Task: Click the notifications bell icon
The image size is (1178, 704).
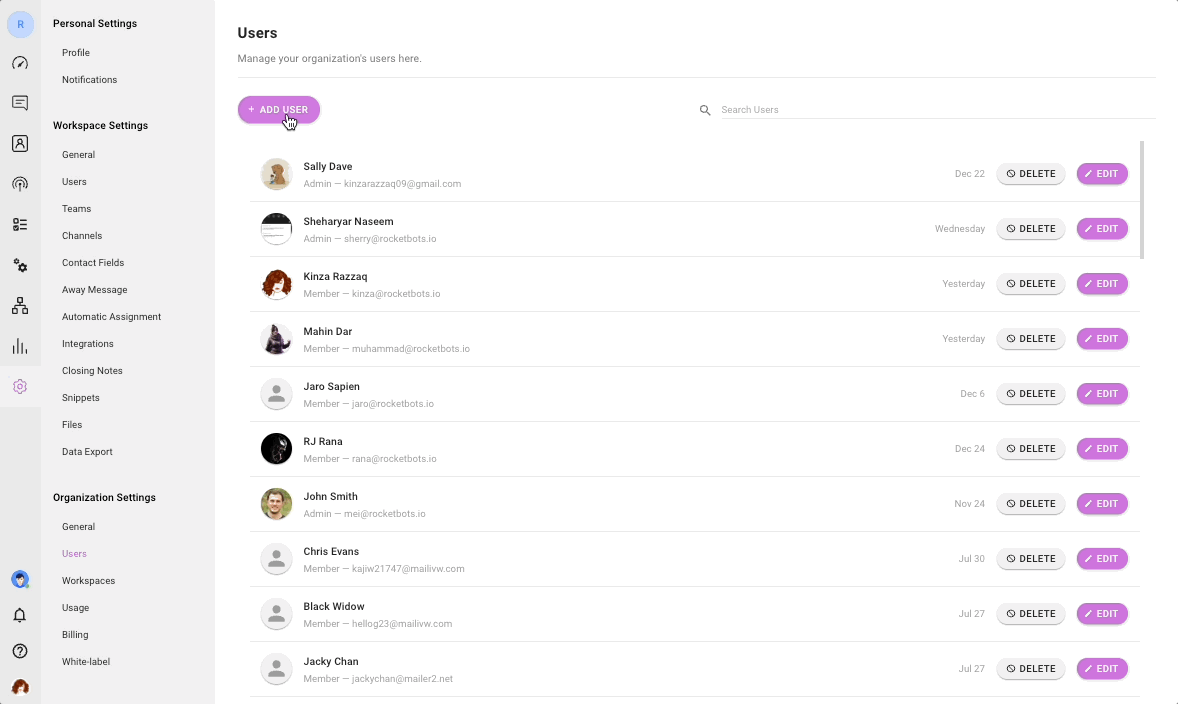Action: 20,615
